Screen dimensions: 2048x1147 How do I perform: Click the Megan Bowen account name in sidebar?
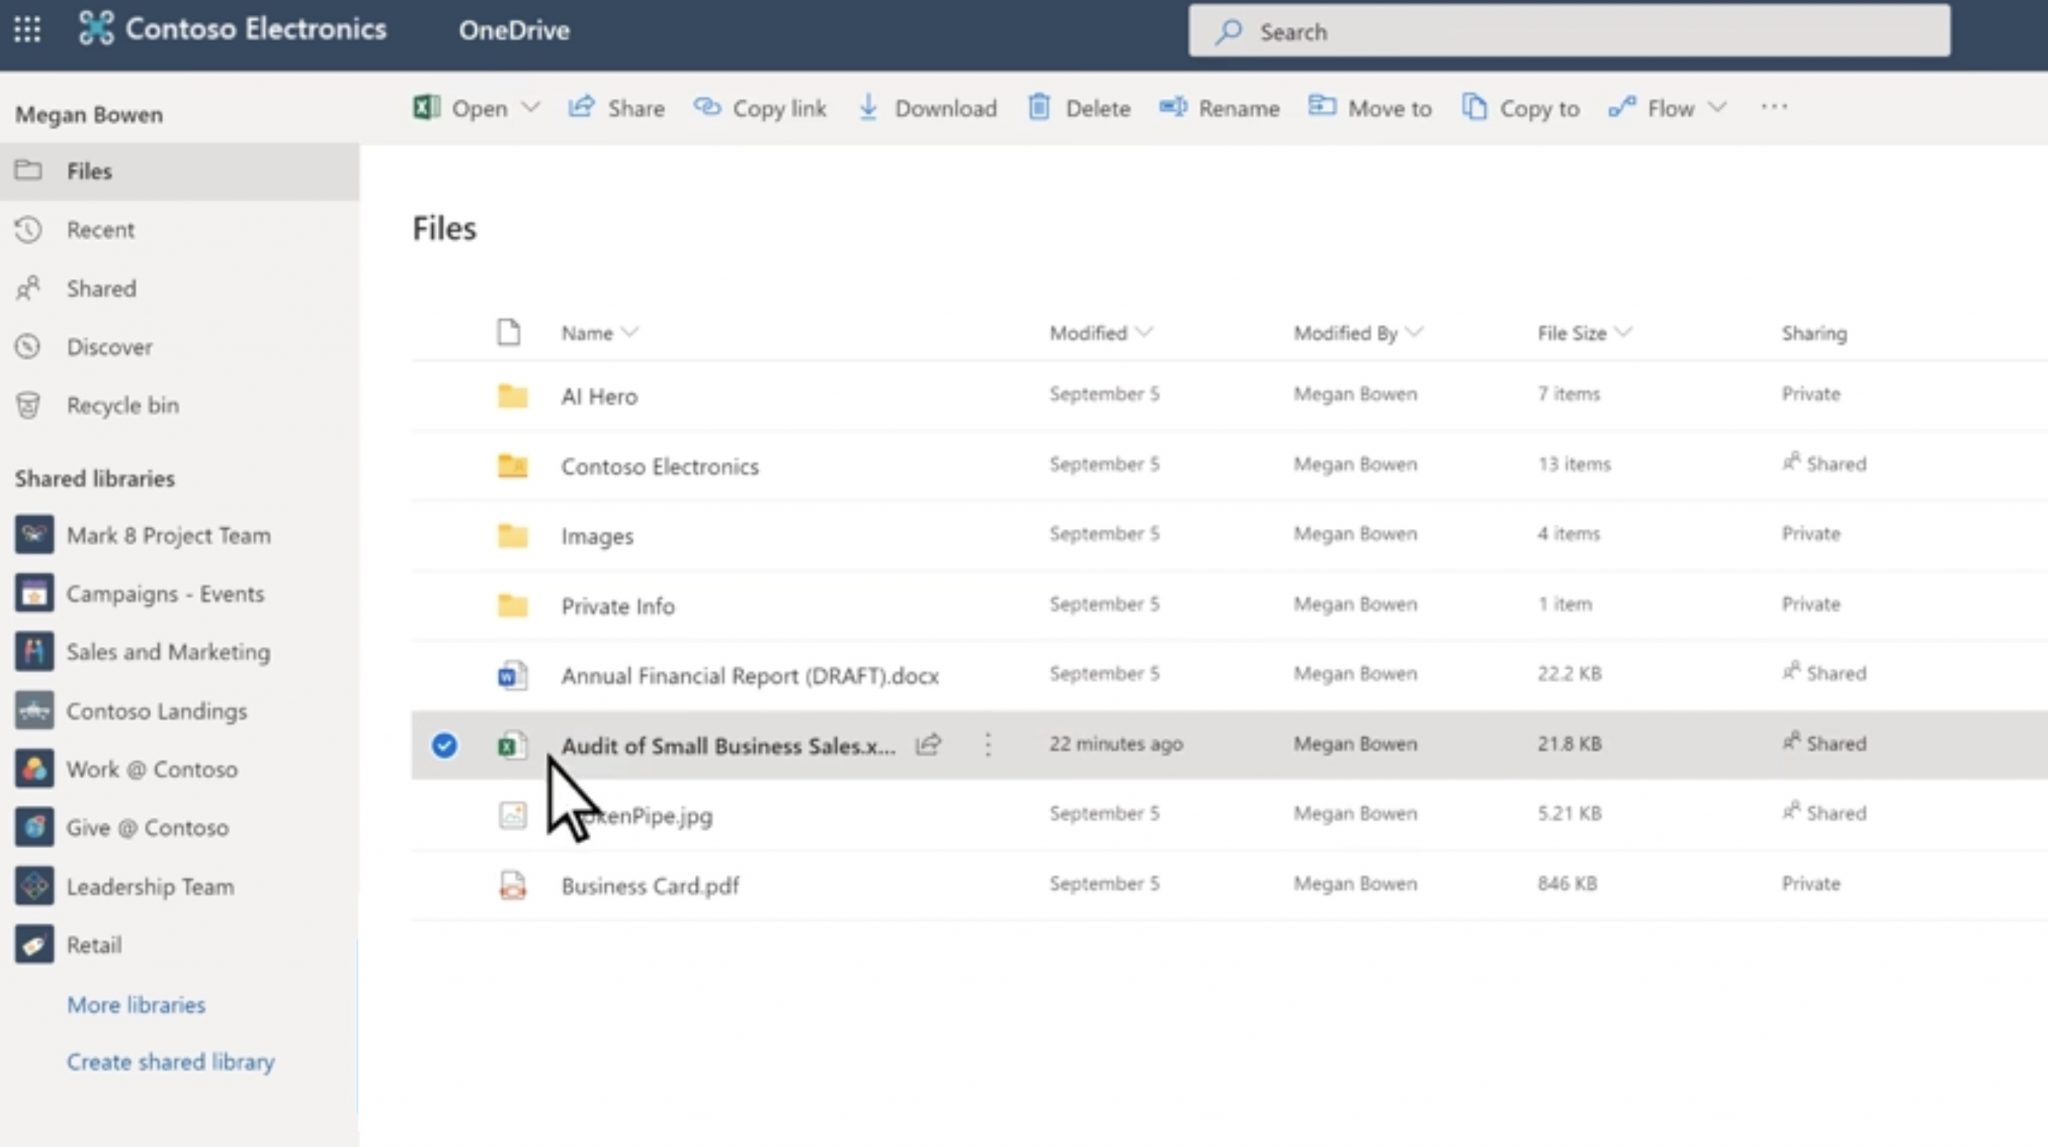coord(89,114)
